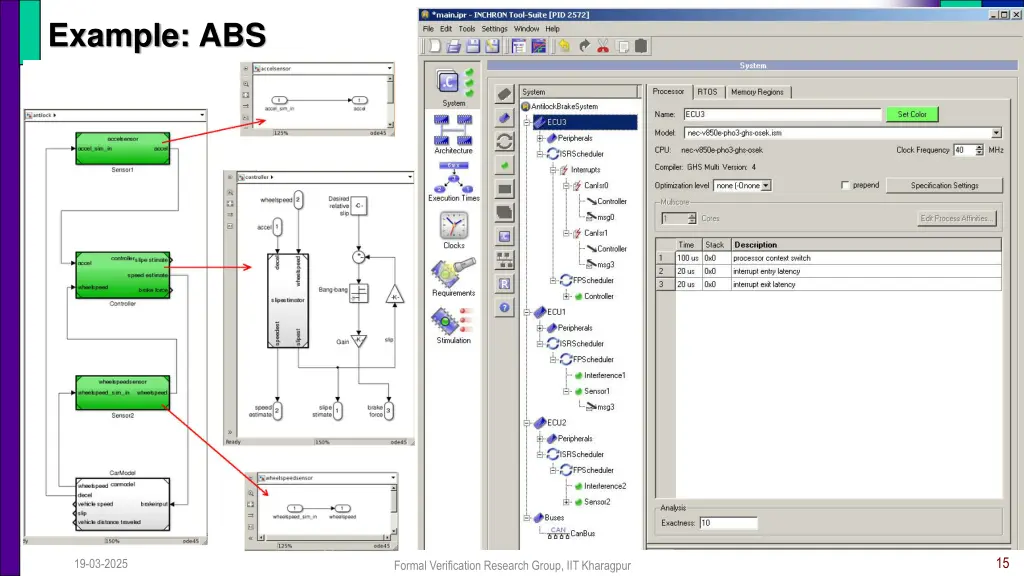
Task: Click the scheduler cycle arrows icon
Action: [x=504, y=142]
